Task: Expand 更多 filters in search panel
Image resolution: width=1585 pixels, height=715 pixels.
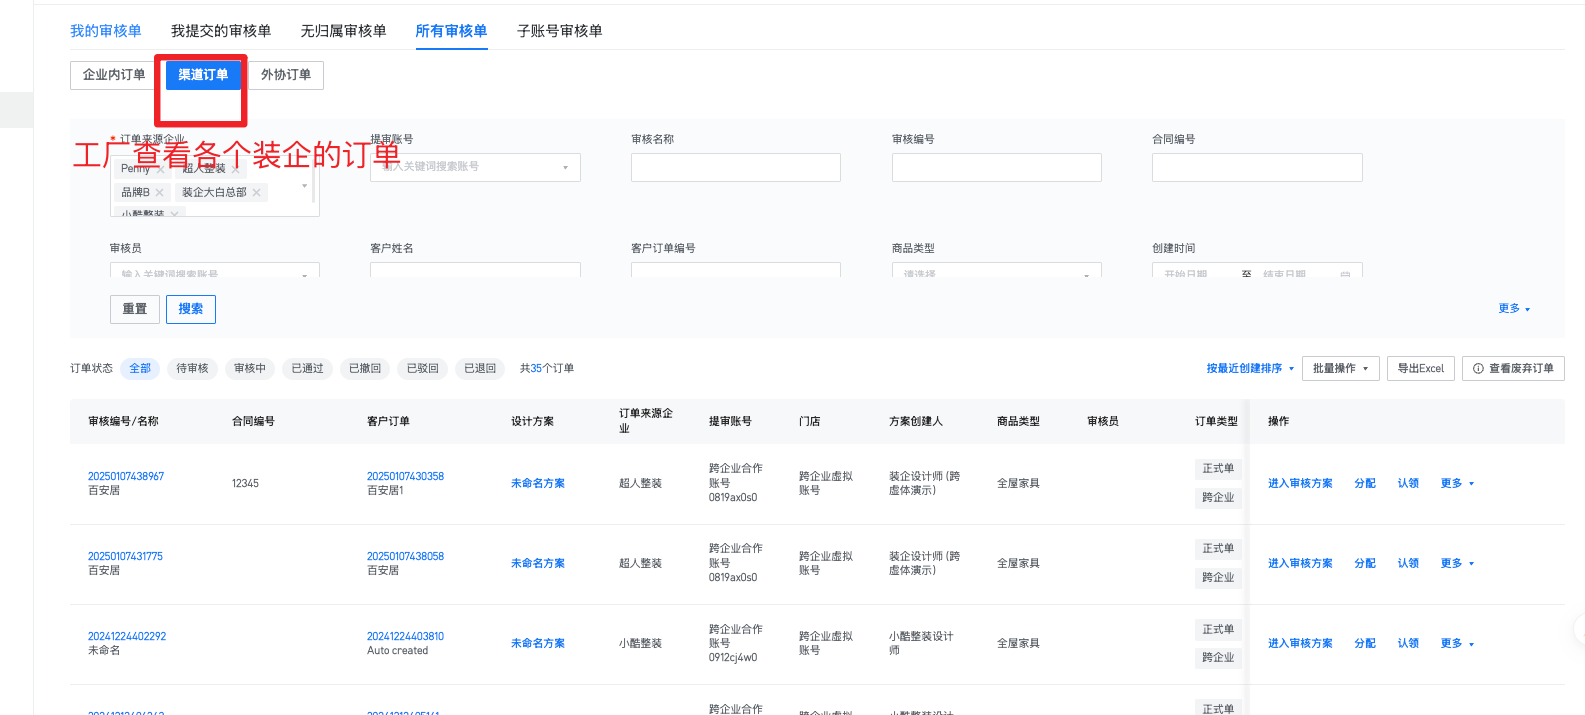Action: coord(1513,309)
